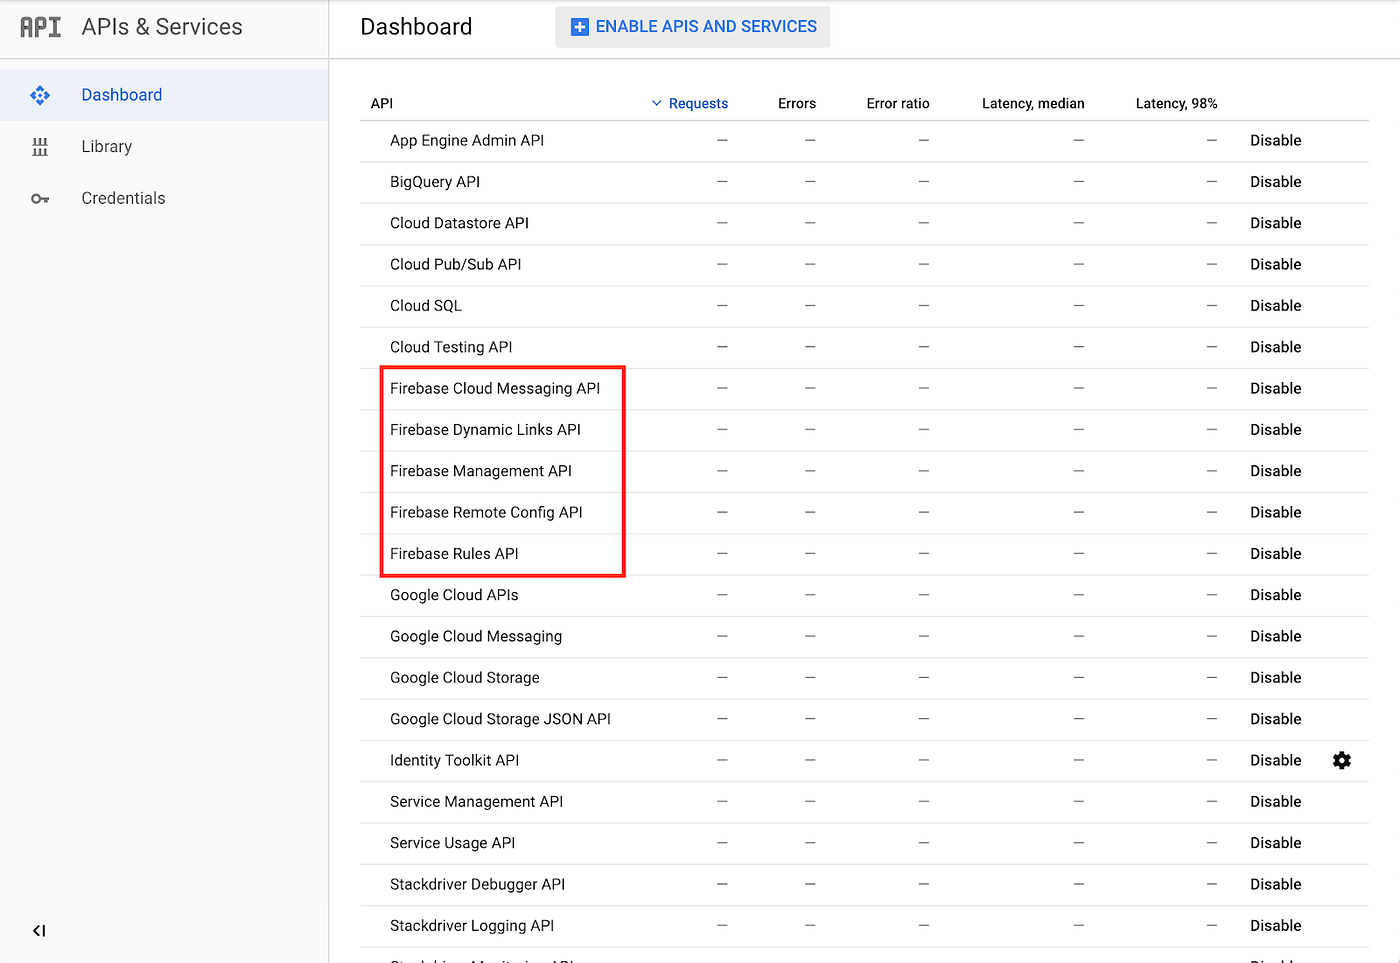Select the Credentials key icon
Screen dimensions: 1400x963
click(40, 198)
